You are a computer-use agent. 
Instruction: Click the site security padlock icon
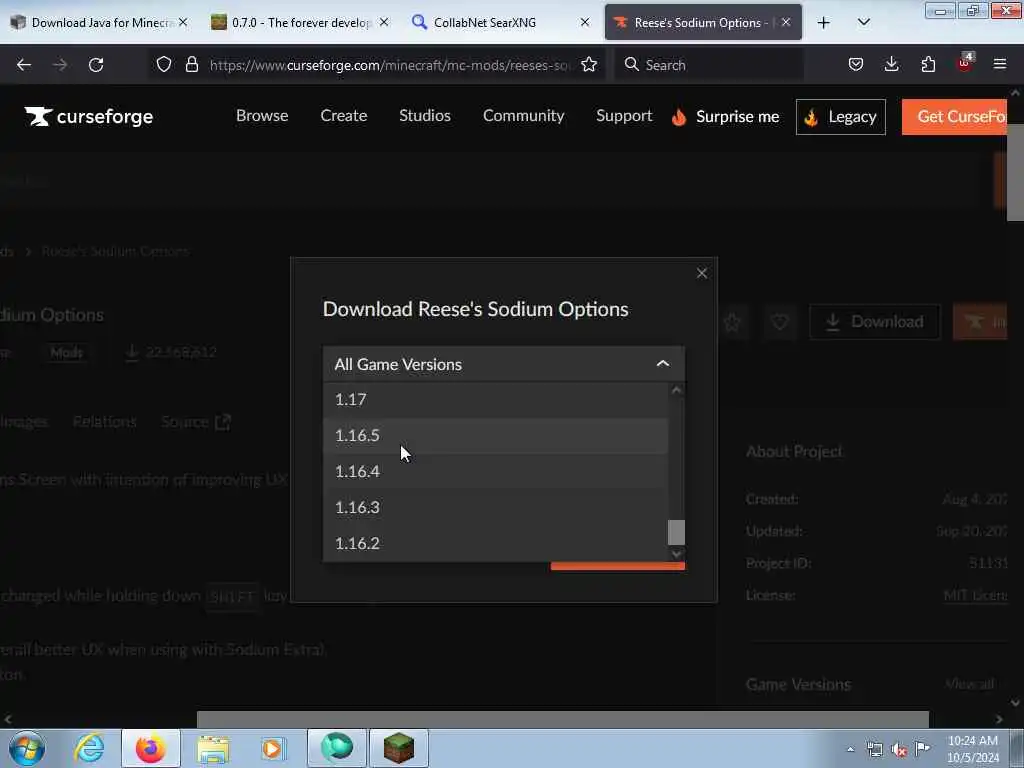[191, 65]
